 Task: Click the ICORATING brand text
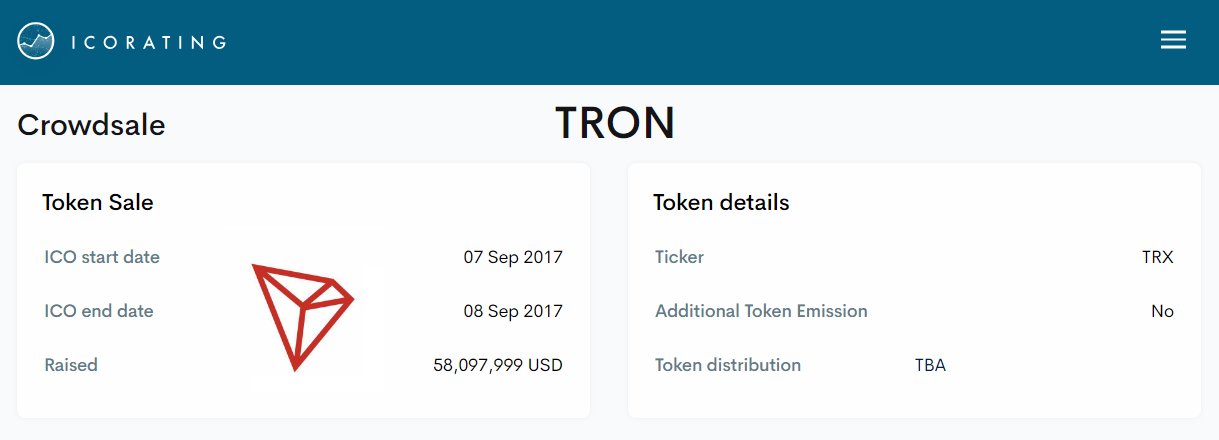149,42
